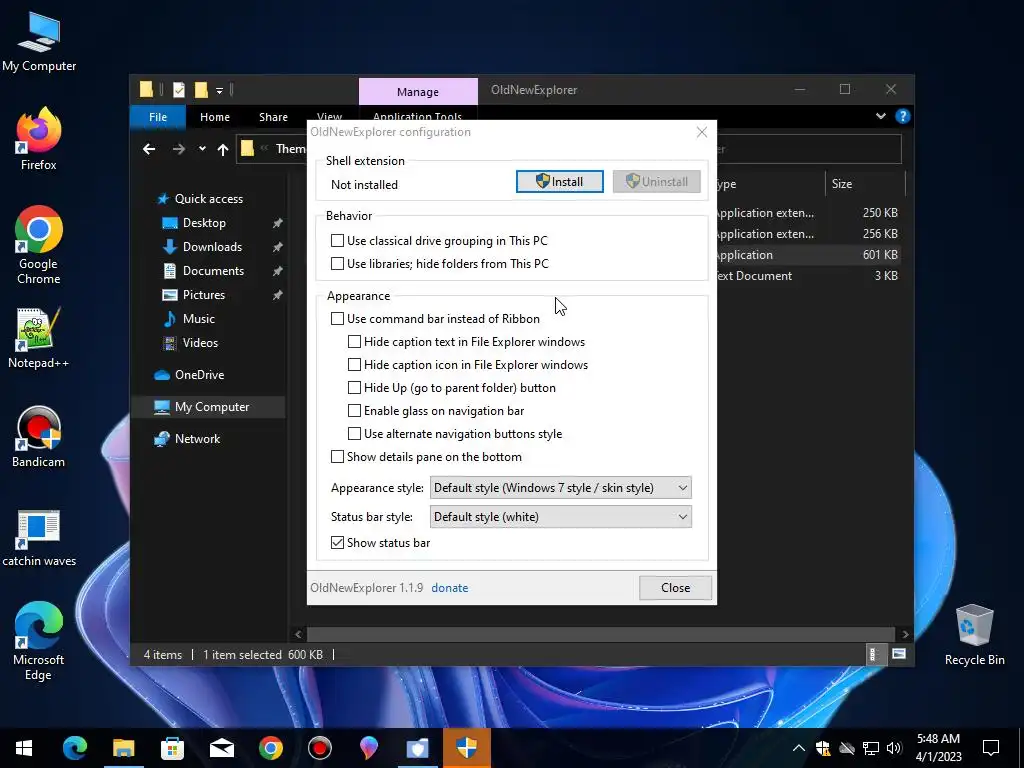Check Use libraries; hide folders option
Screen dimensions: 1024x768
tap(337, 263)
